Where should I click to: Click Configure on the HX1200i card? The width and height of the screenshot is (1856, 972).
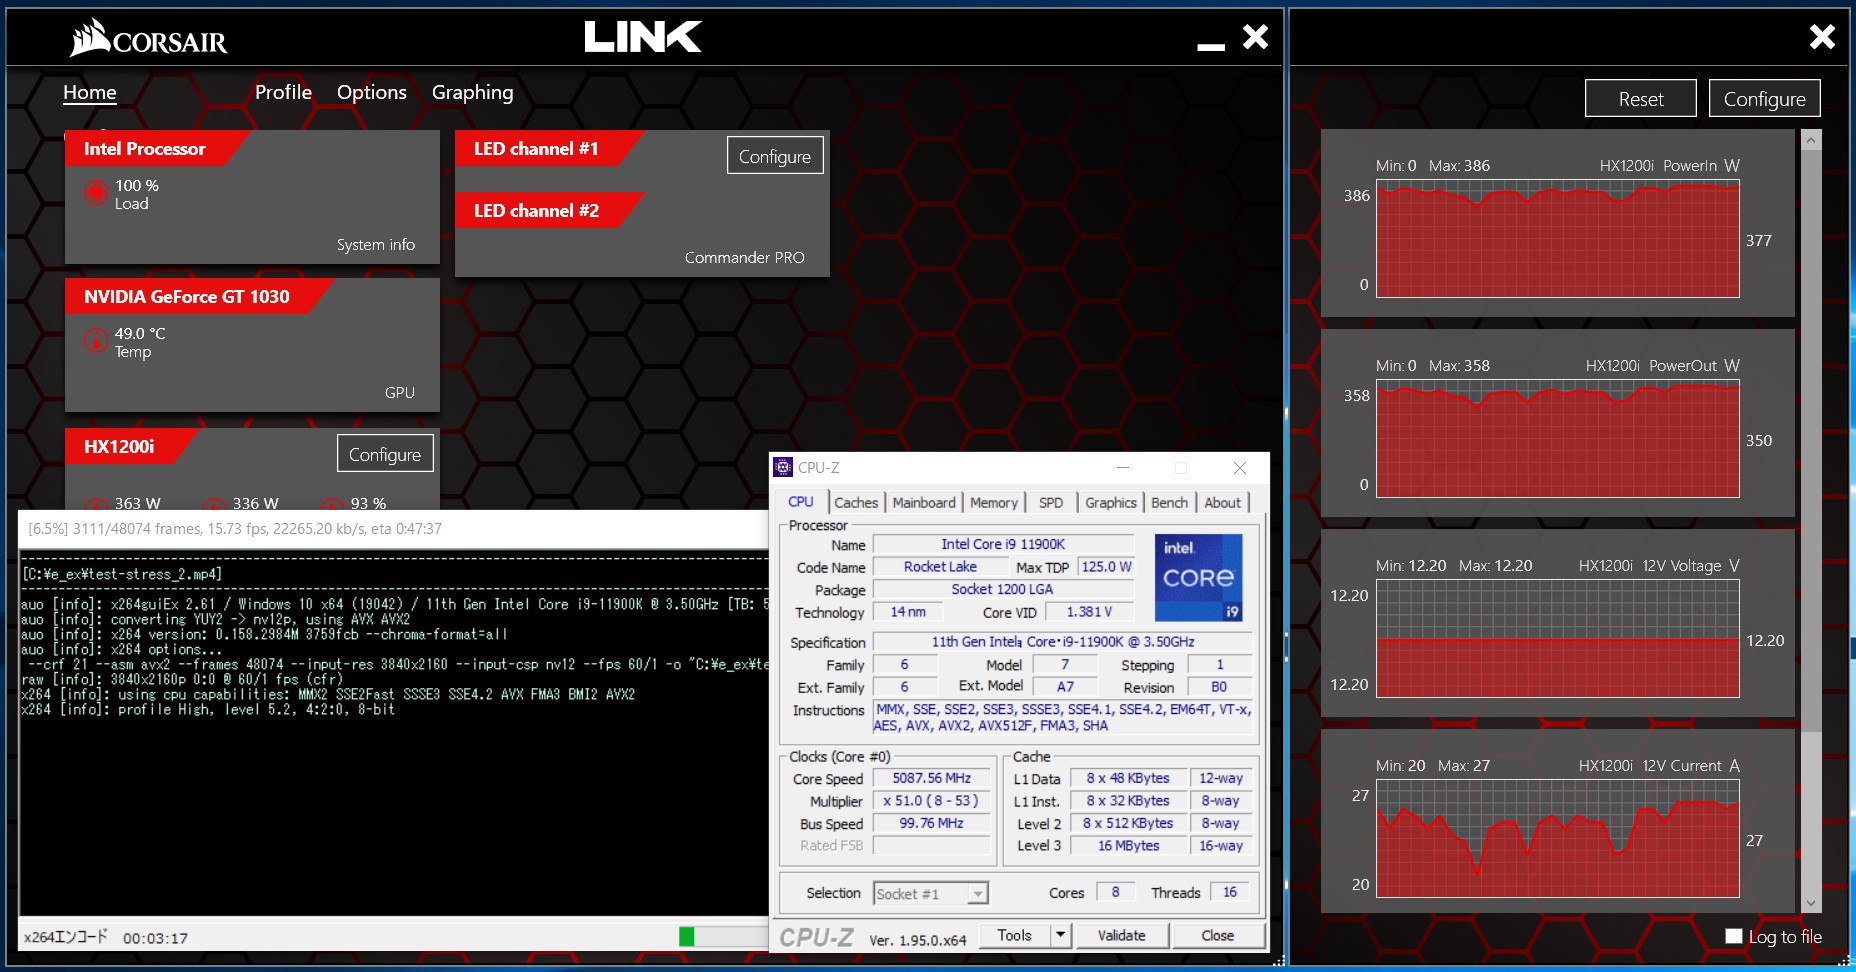[x=385, y=454]
